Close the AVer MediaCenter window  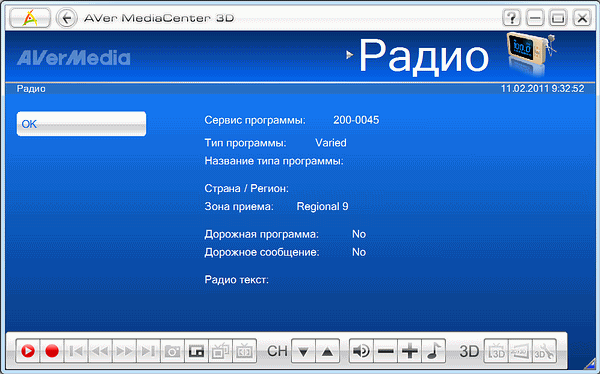pos(582,18)
